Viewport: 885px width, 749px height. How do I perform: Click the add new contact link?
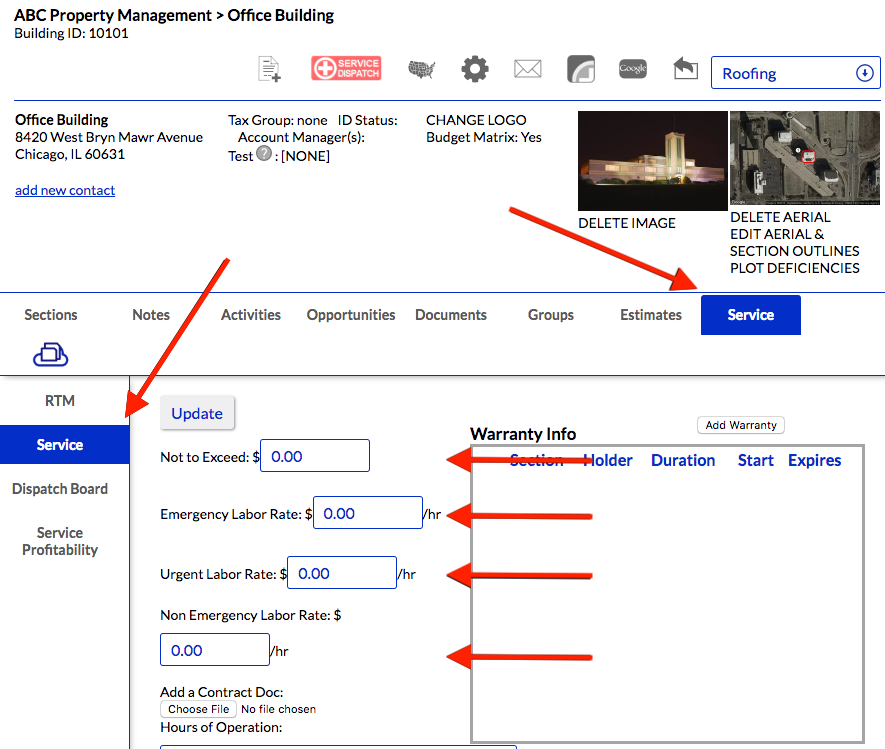pos(65,190)
